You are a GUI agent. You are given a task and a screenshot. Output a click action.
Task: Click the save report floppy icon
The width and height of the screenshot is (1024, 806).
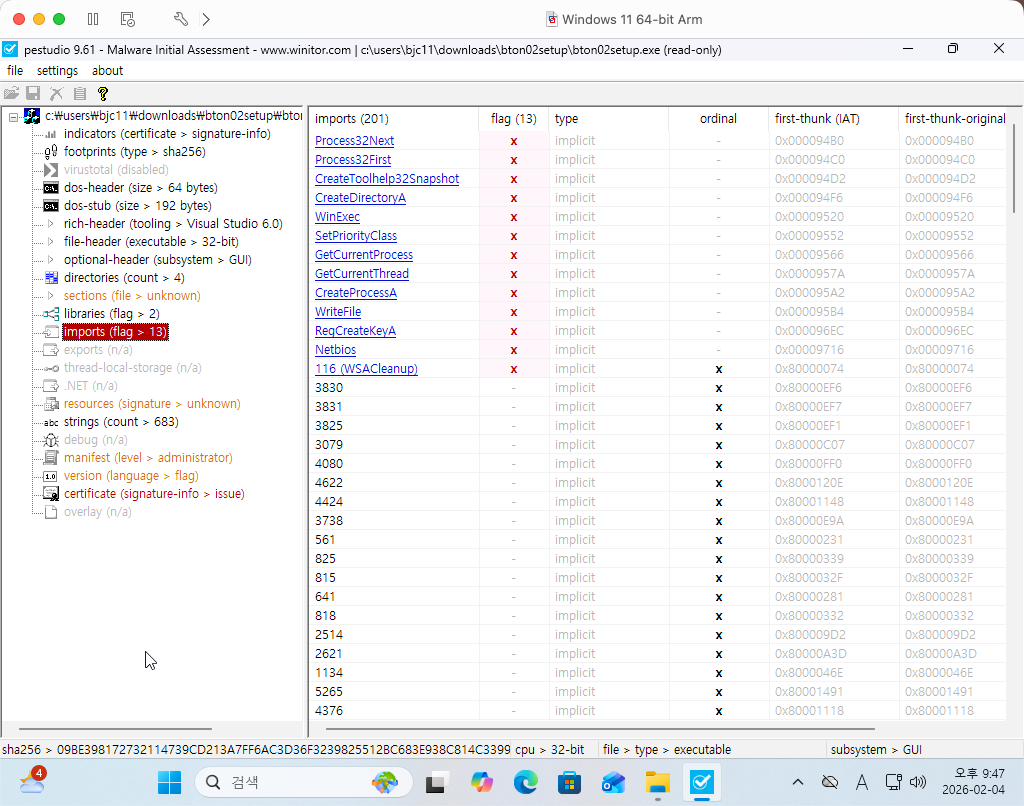[x=33, y=93]
